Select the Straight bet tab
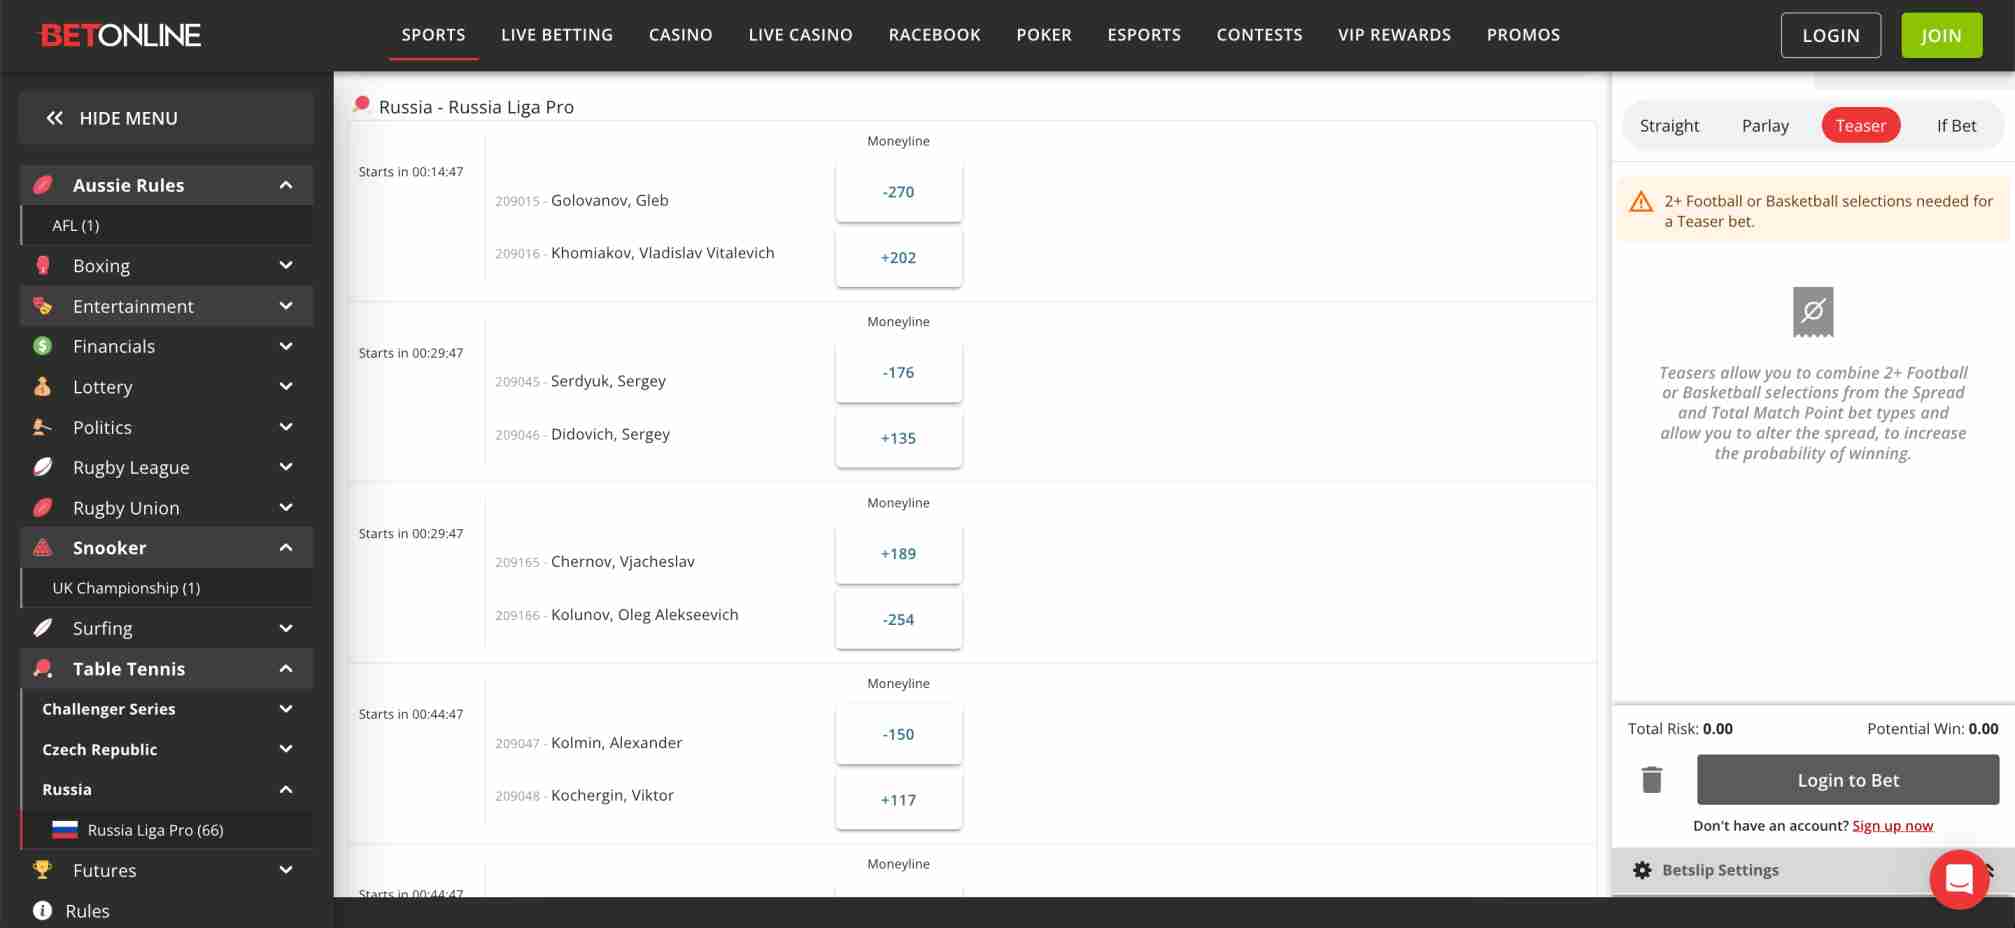Screen dimensions: 2015x928 tap(1668, 125)
